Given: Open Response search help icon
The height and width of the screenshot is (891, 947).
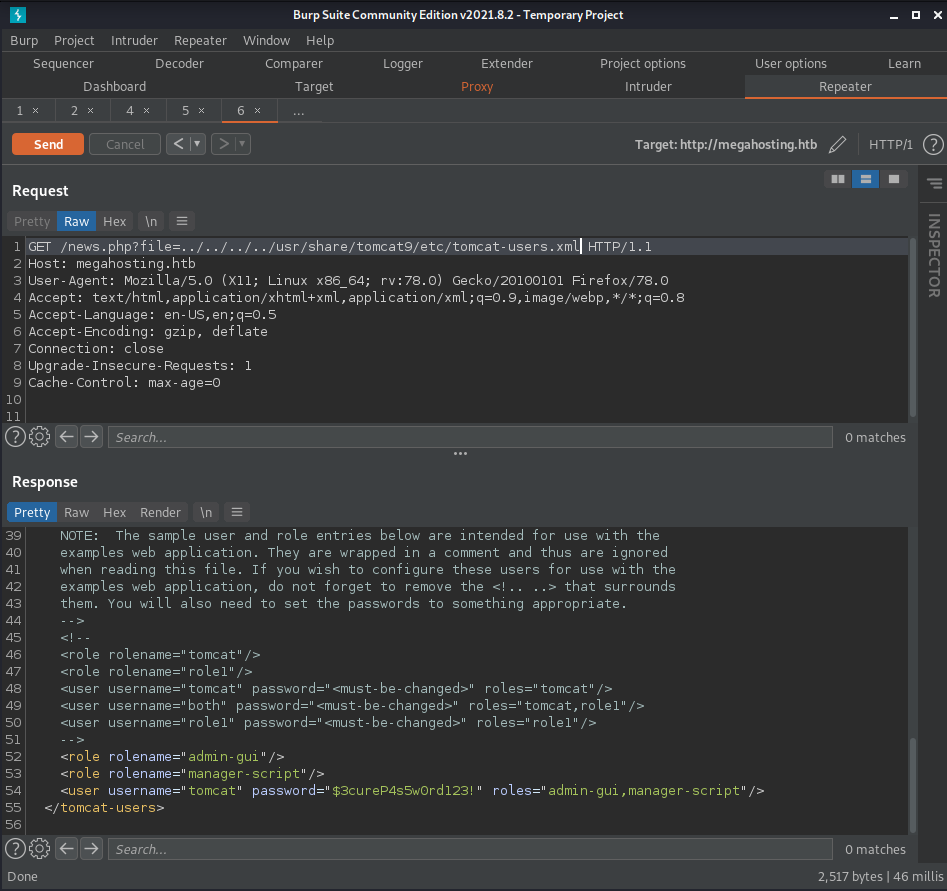Looking at the screenshot, I should (16, 849).
